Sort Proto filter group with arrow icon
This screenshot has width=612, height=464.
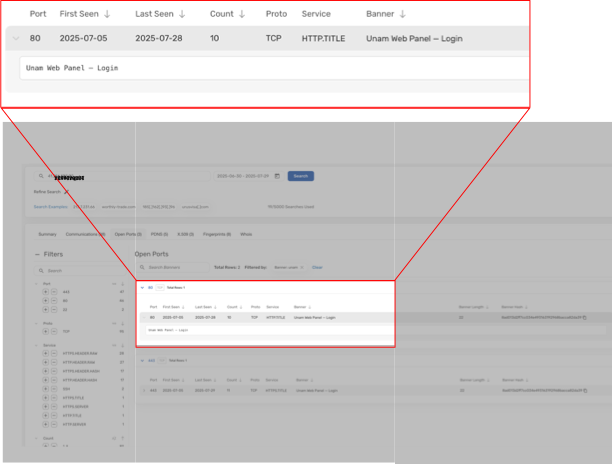click(x=122, y=324)
